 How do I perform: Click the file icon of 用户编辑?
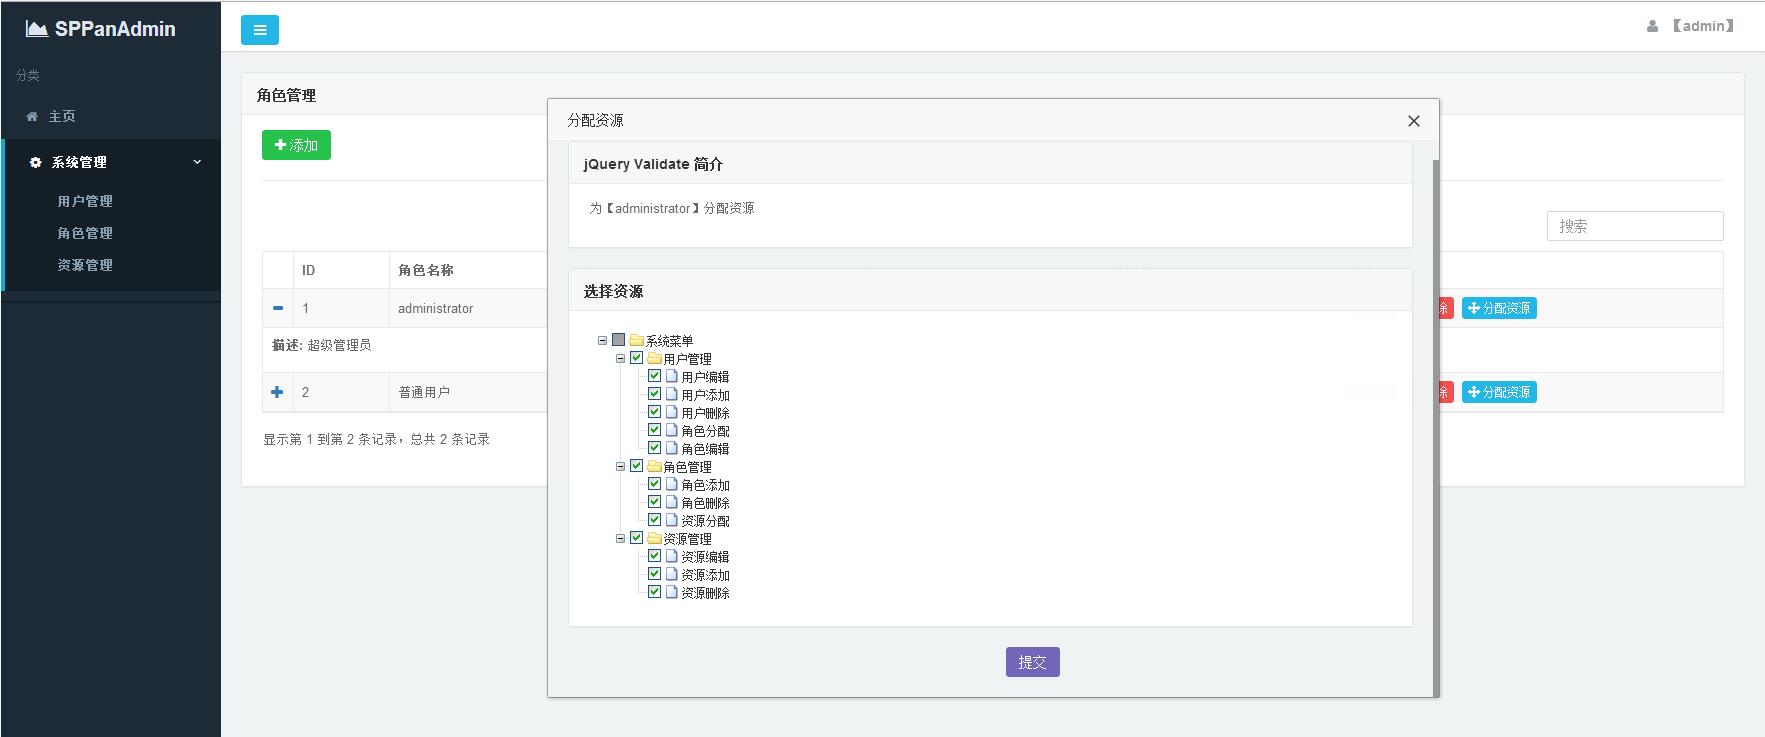[672, 376]
